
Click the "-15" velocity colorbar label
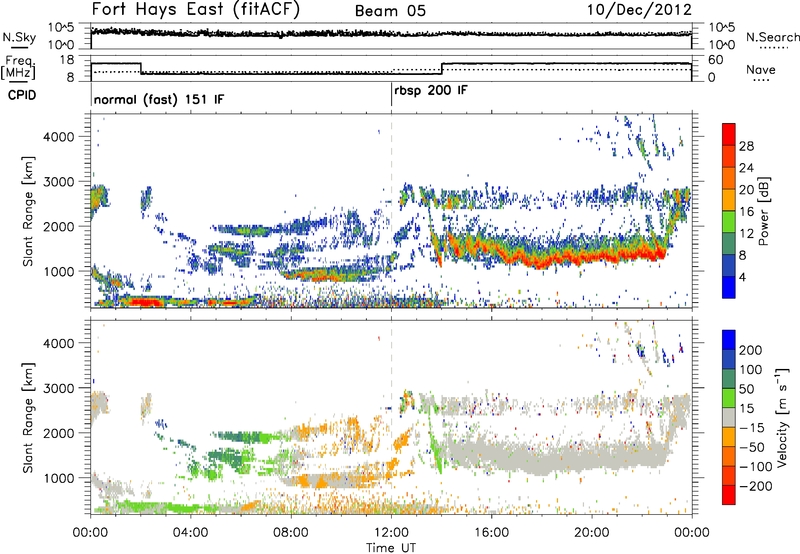(x=751, y=428)
